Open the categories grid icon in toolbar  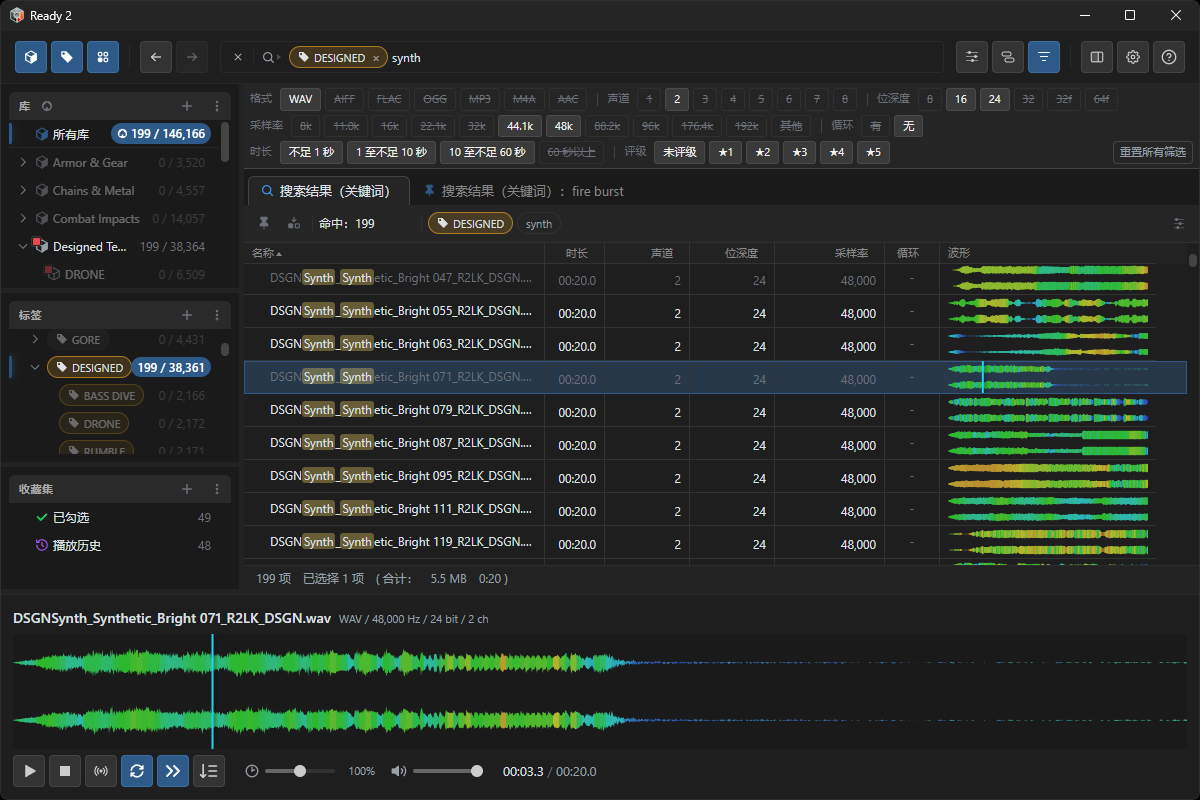click(x=103, y=57)
